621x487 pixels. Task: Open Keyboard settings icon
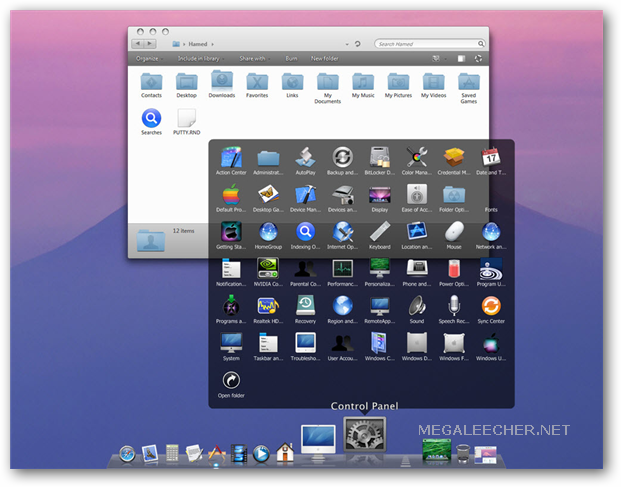pyautogui.click(x=379, y=232)
